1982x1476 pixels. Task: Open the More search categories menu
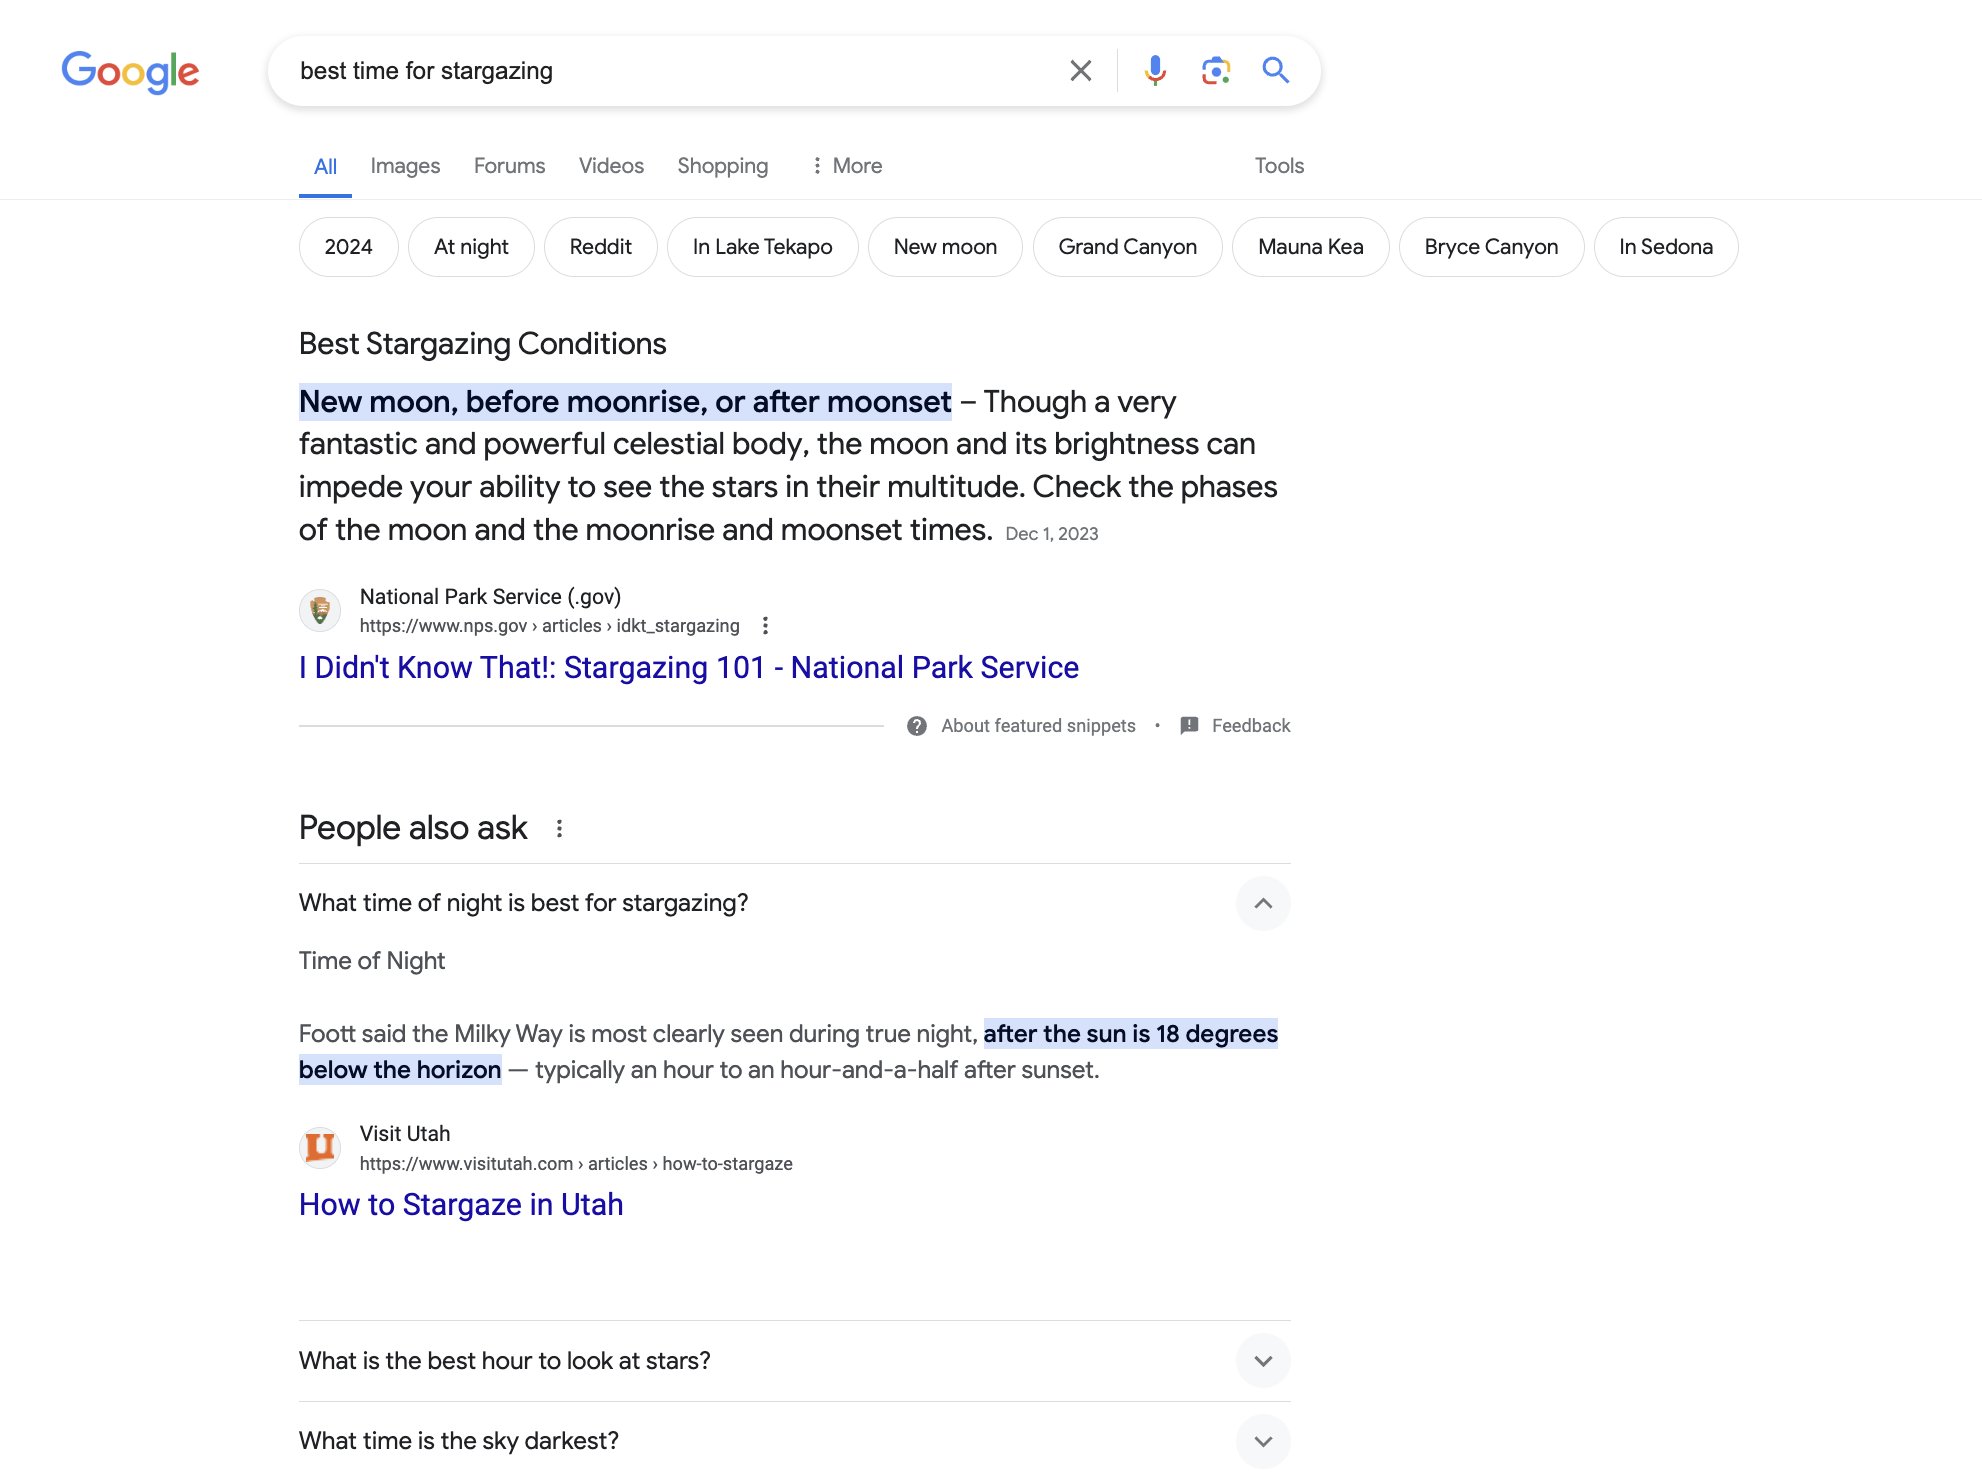click(846, 166)
